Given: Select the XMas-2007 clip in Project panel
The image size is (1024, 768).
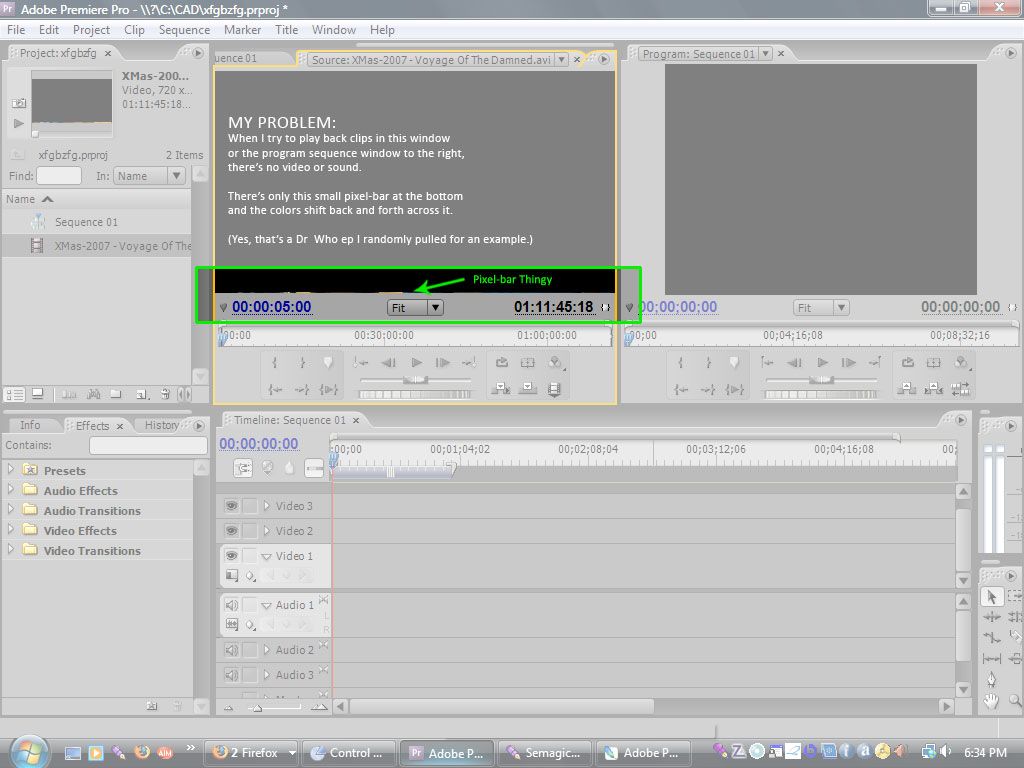Looking at the screenshot, I should pos(123,246).
